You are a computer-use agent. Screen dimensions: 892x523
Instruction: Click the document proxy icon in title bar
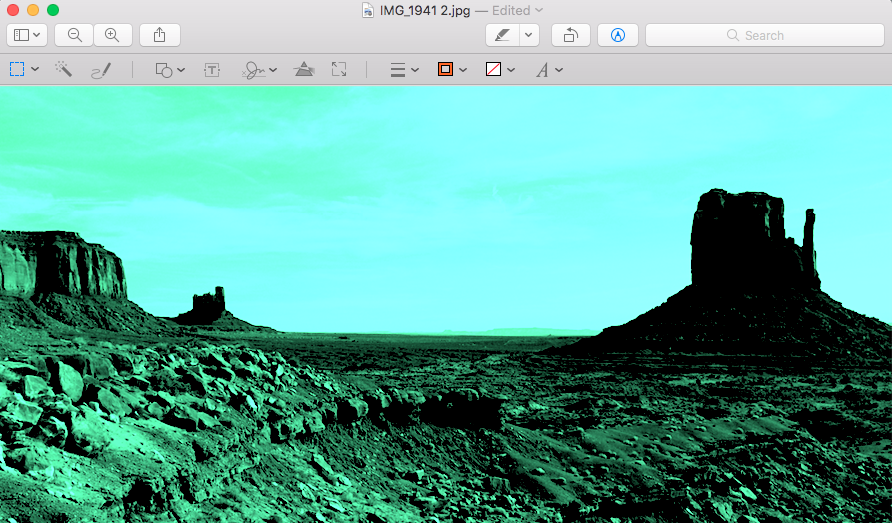[x=368, y=10]
